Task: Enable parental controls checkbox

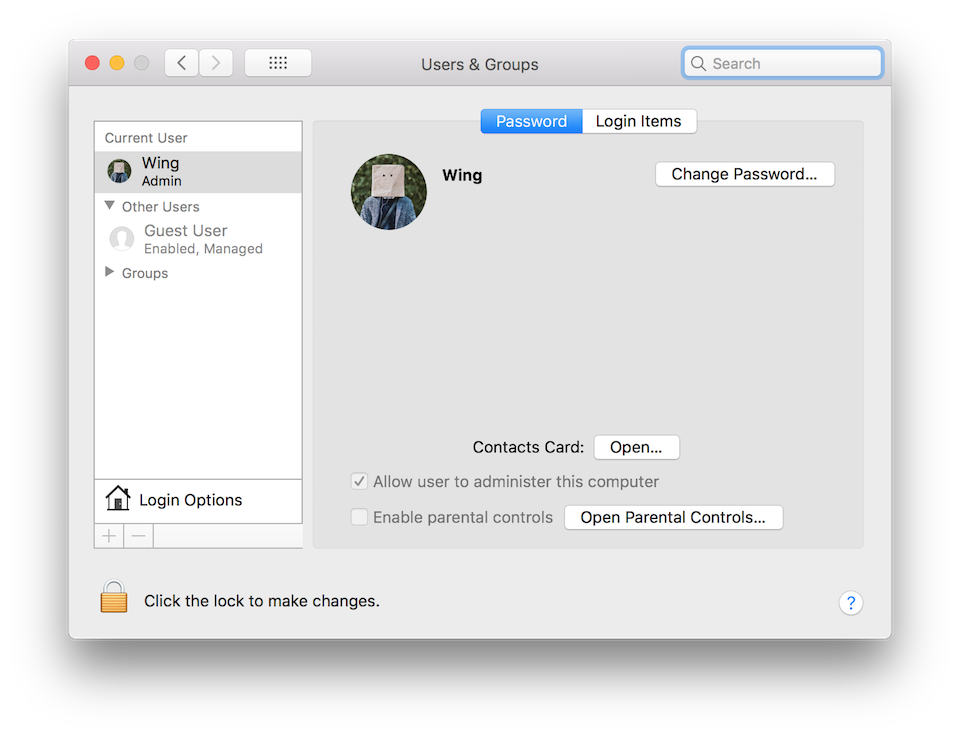Action: (x=359, y=517)
